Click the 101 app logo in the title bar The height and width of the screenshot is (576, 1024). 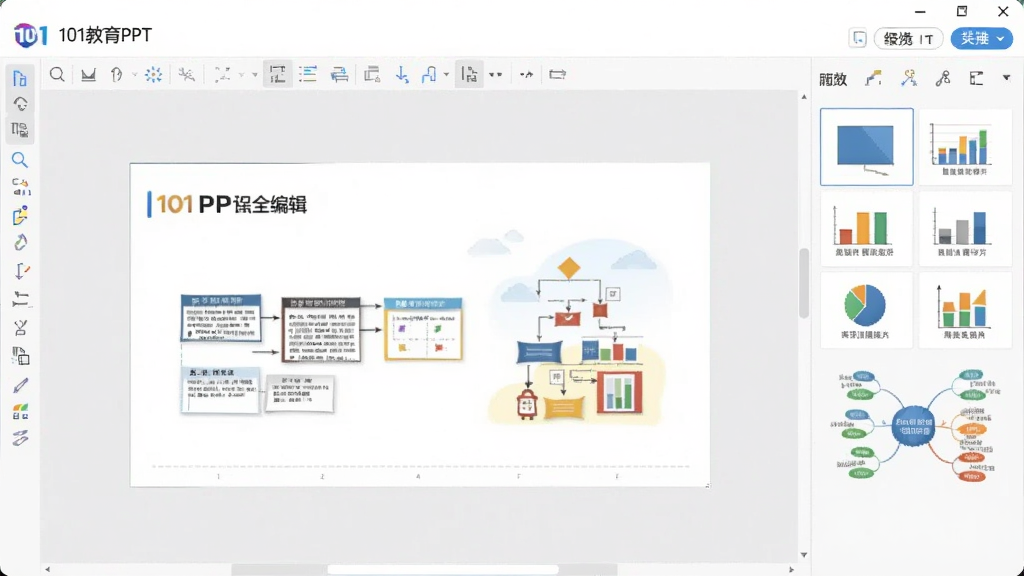point(31,35)
